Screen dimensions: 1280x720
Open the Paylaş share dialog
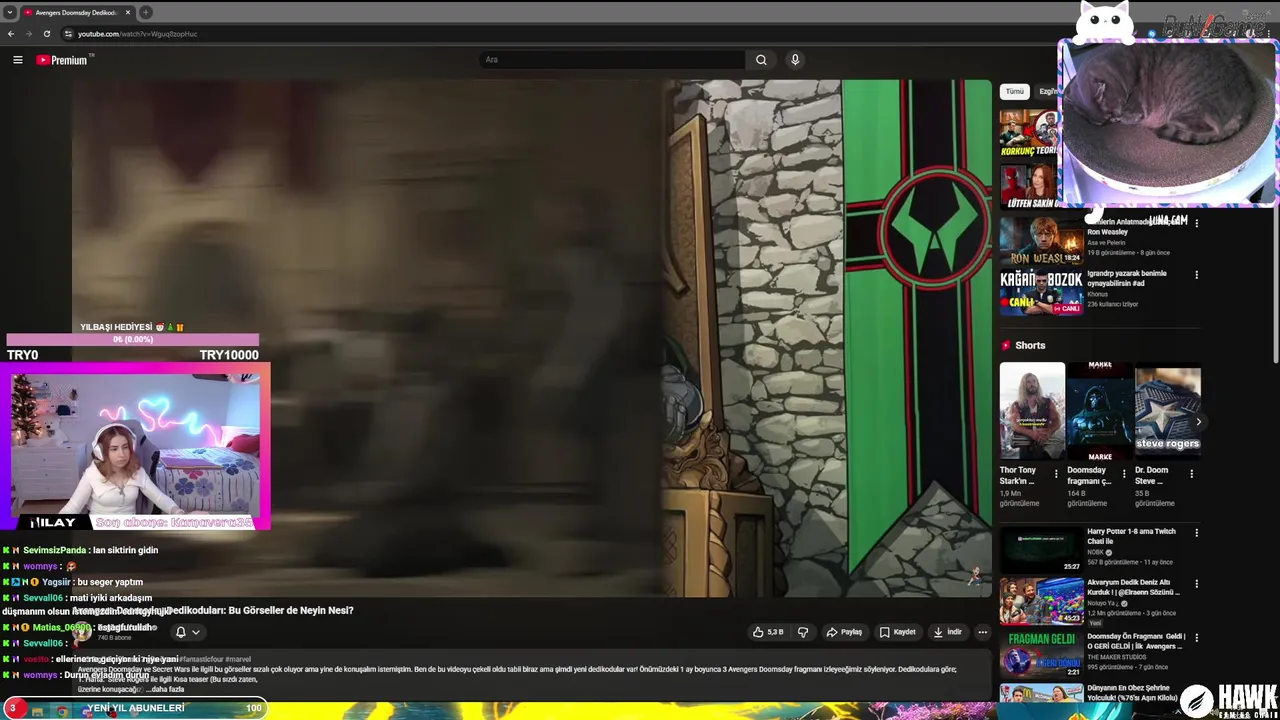(x=844, y=632)
